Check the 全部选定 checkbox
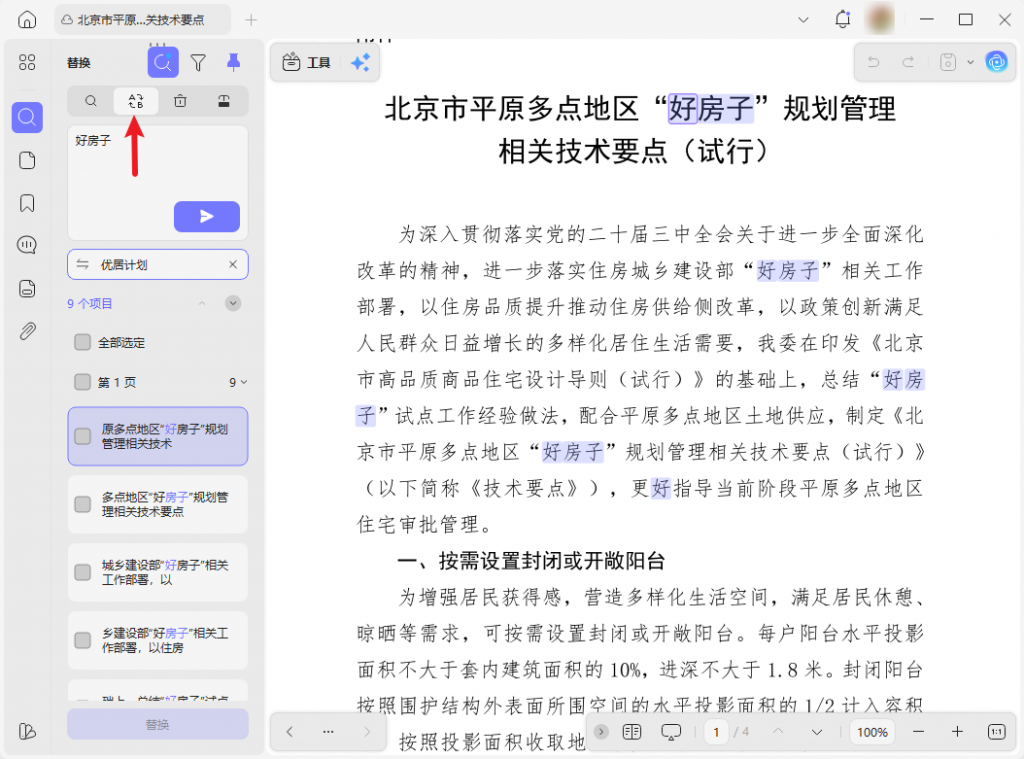The width and height of the screenshot is (1024, 759). pyautogui.click(x=83, y=343)
